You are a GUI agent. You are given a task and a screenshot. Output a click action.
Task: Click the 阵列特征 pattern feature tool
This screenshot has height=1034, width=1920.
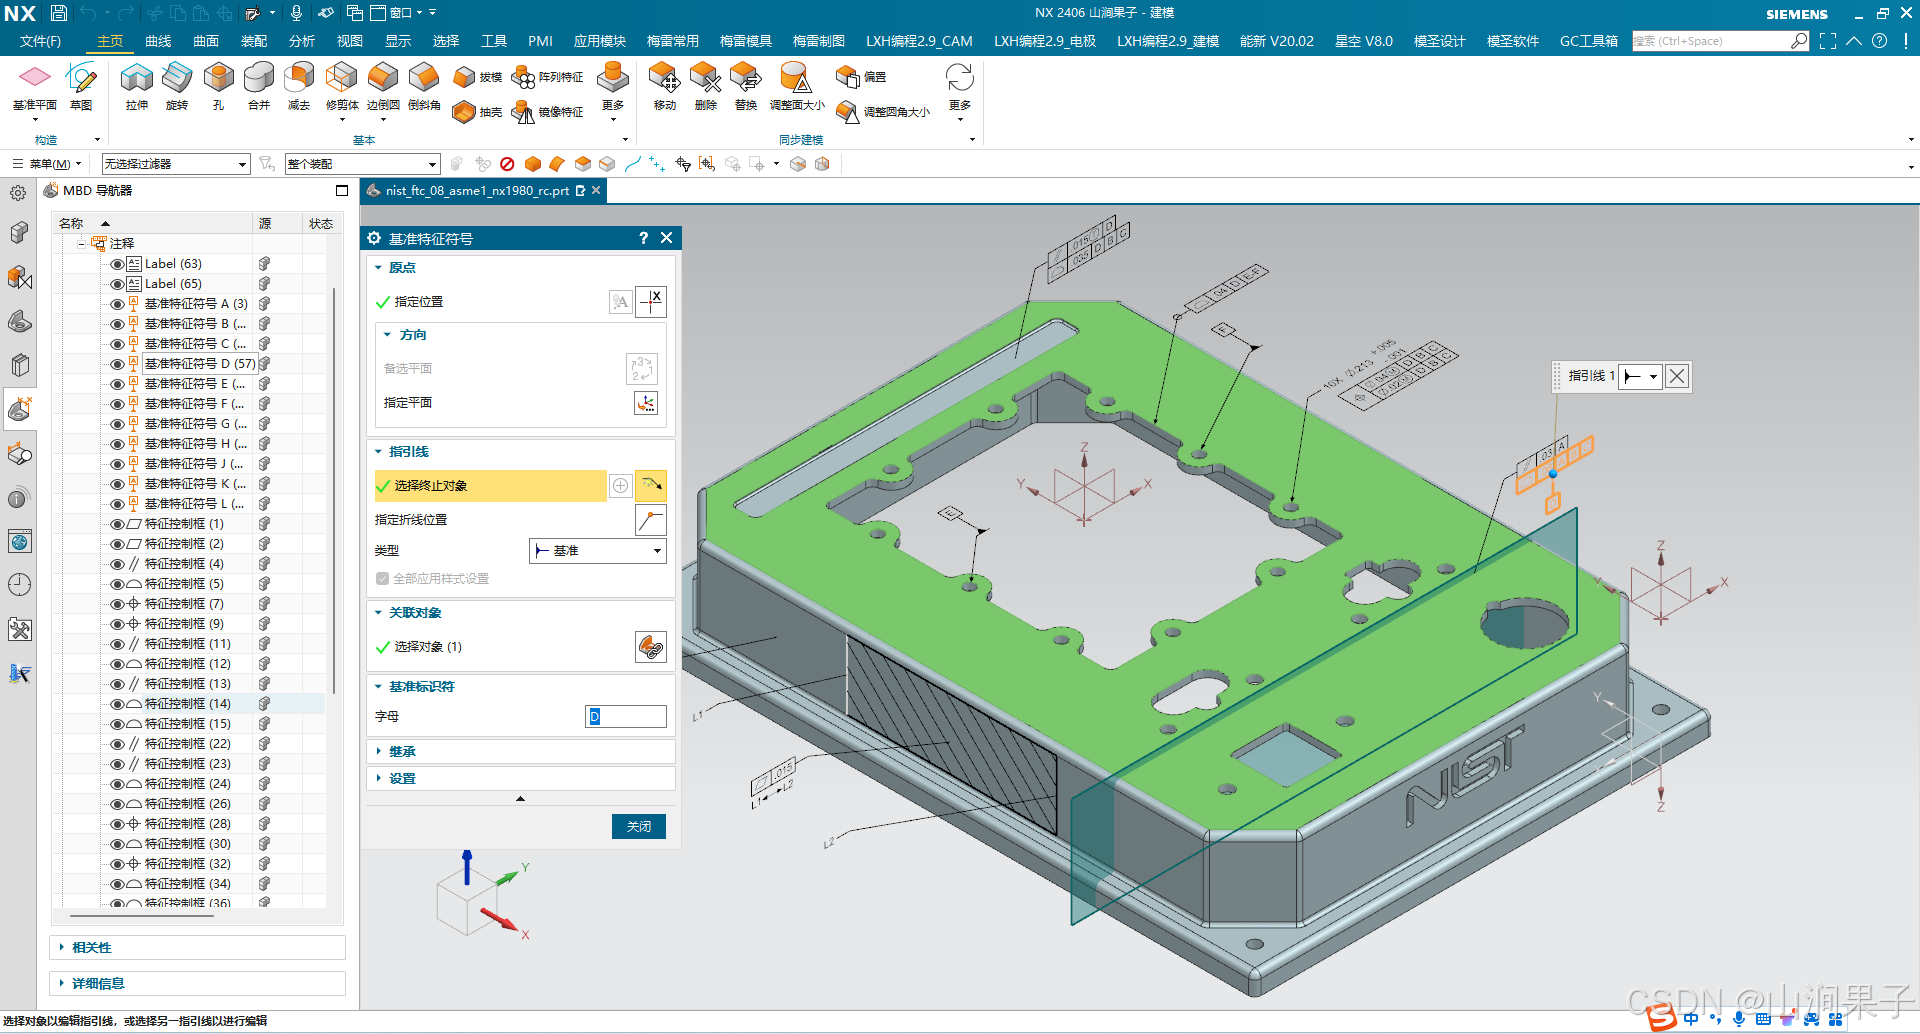pyautogui.click(x=548, y=77)
